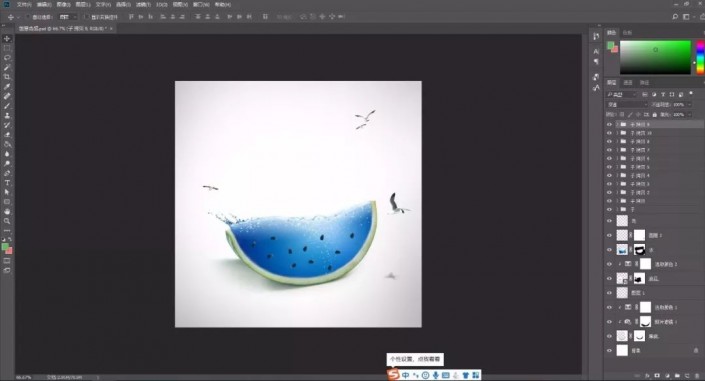705x381 pixels.
Task: Select the Lasso tool
Action: (x=7, y=58)
